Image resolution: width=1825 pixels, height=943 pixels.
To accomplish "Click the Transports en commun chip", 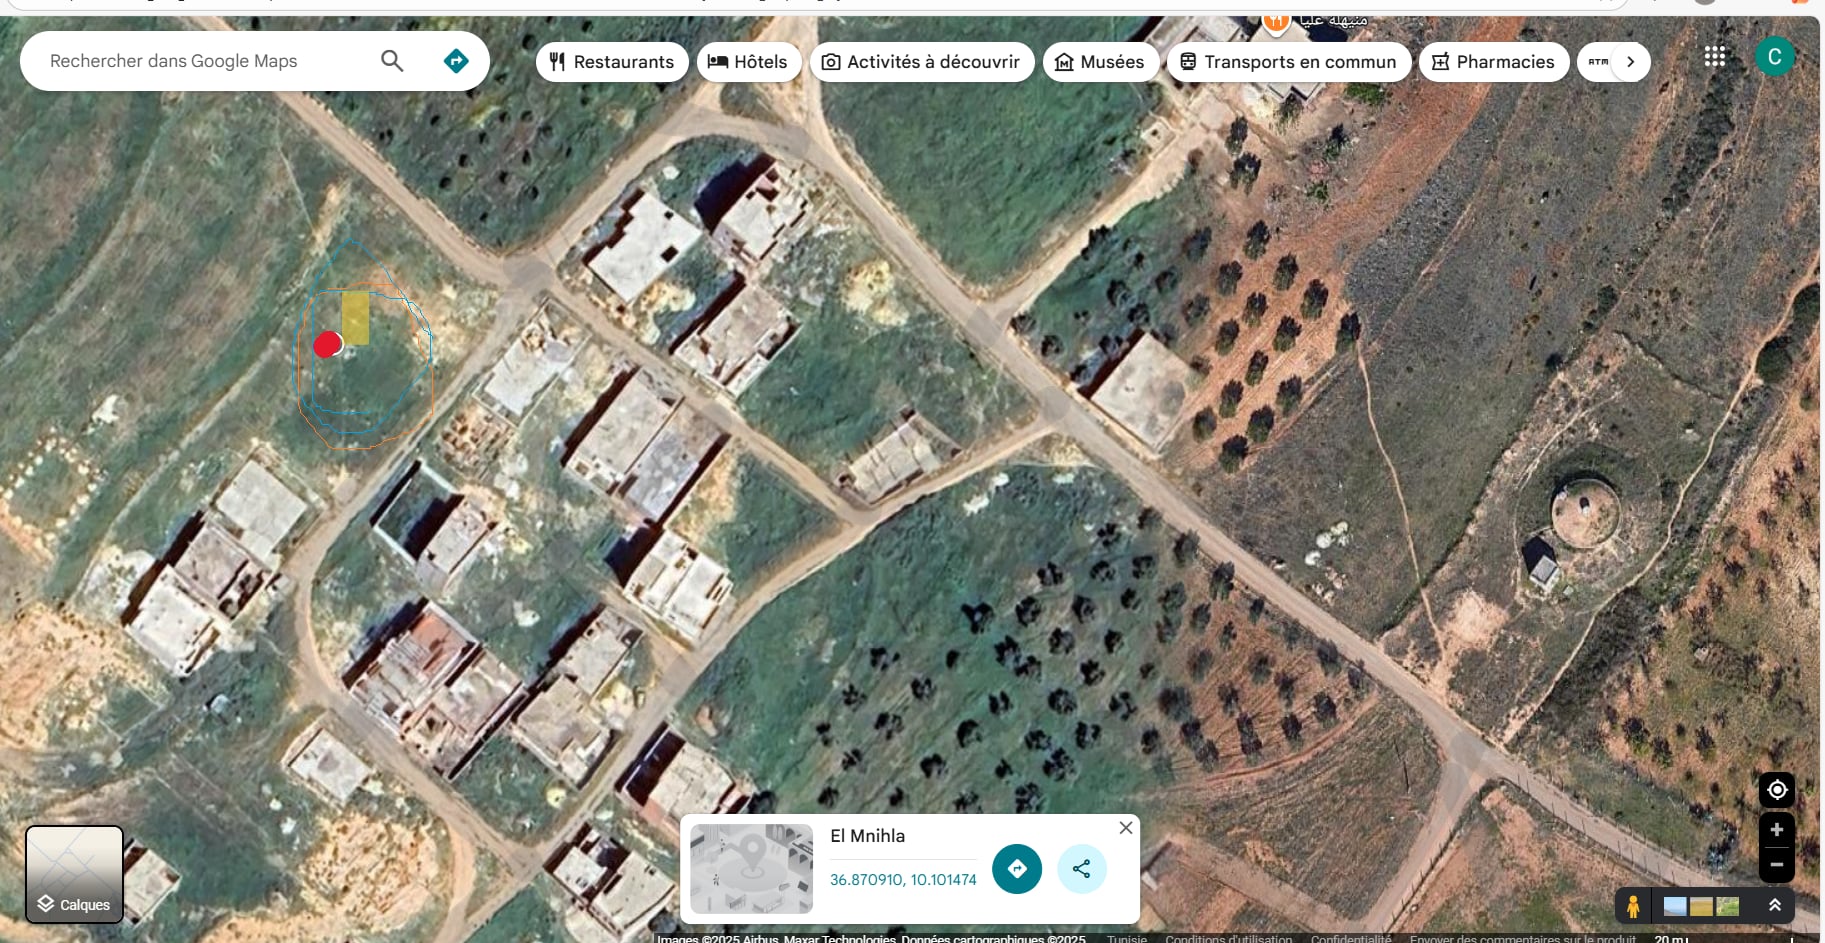I will tap(1288, 62).
